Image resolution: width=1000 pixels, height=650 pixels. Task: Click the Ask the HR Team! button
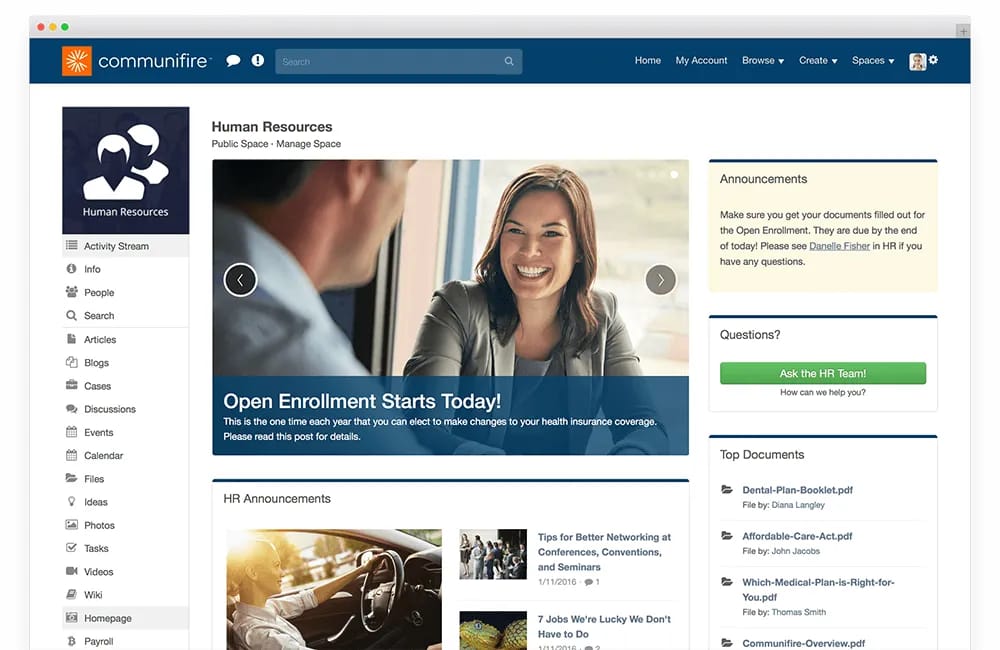823,373
